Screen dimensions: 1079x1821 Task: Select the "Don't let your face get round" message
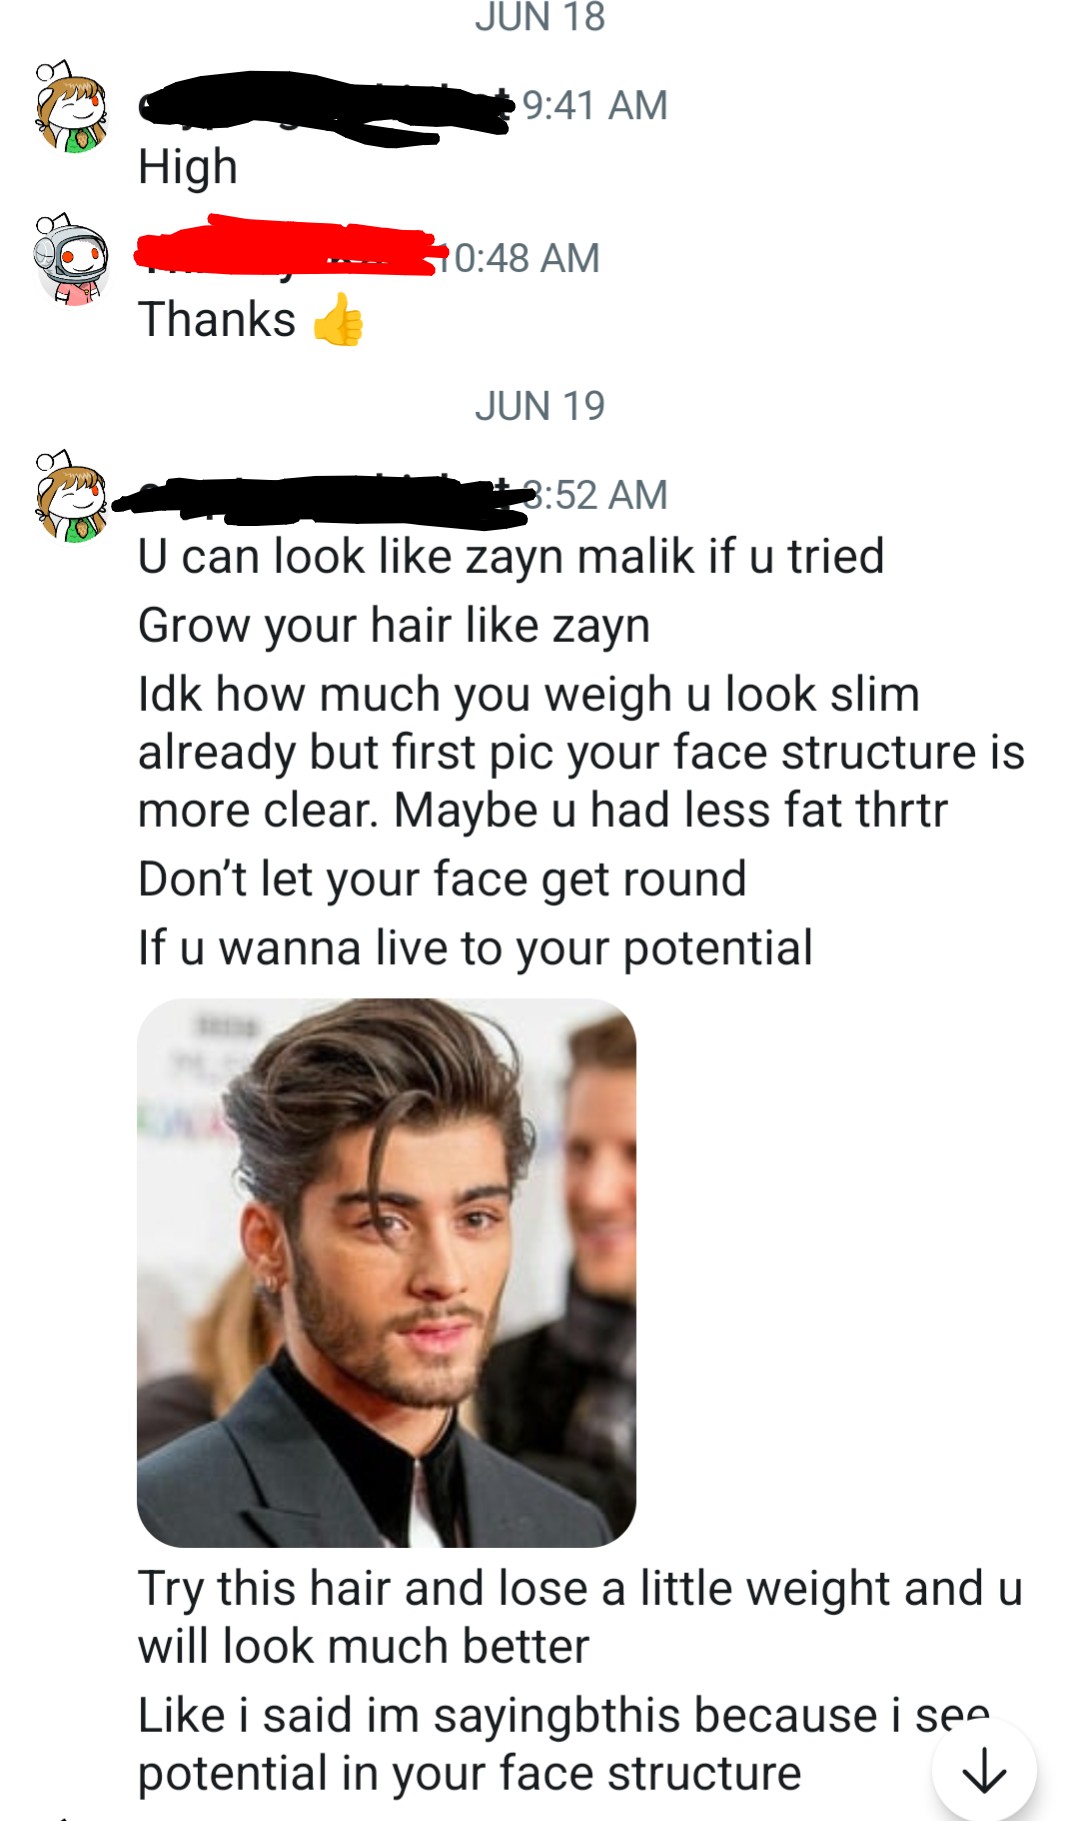coord(442,880)
